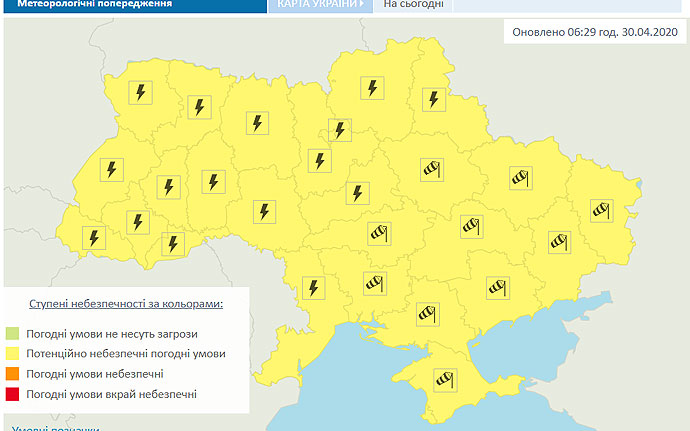690x431 pixels.
Task: Click the Оновлено 06:29 timestamp box
Action: click(x=596, y=31)
